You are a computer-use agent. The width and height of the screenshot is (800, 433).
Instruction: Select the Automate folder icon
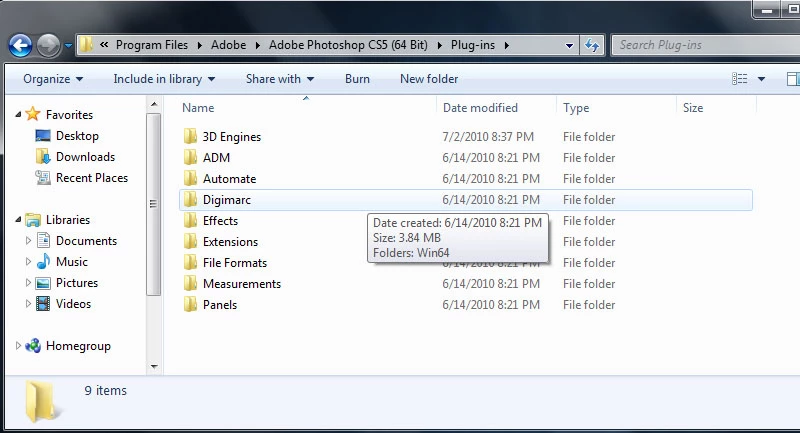[190, 178]
